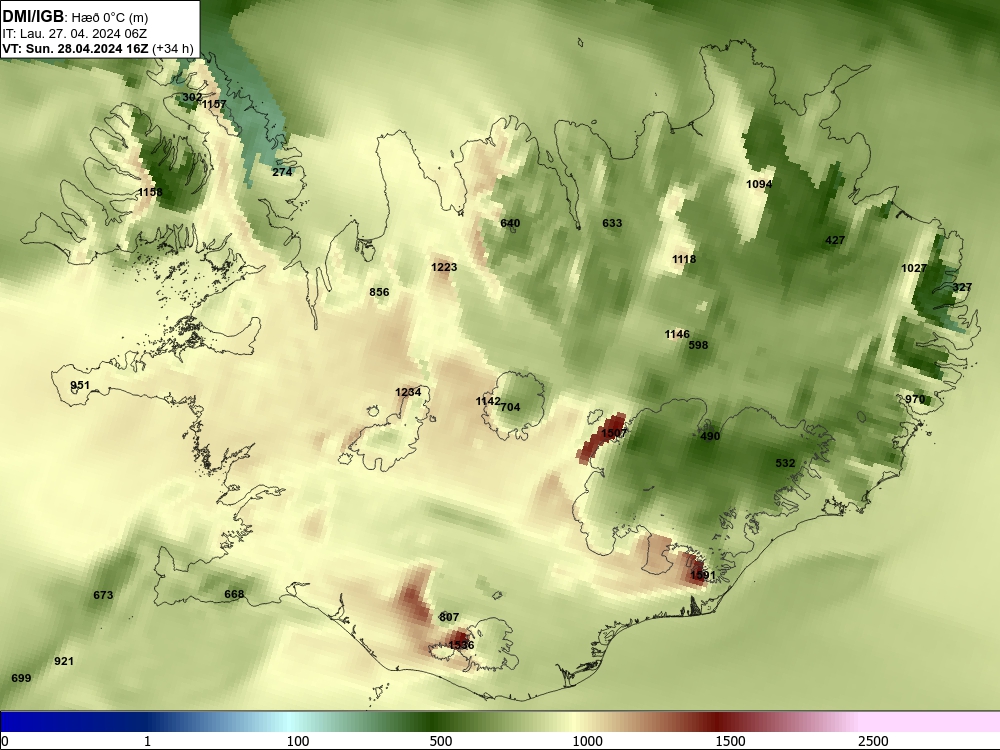Click the 'Hæð 0°C (m)' label
1000x750 pixels.
110,18
